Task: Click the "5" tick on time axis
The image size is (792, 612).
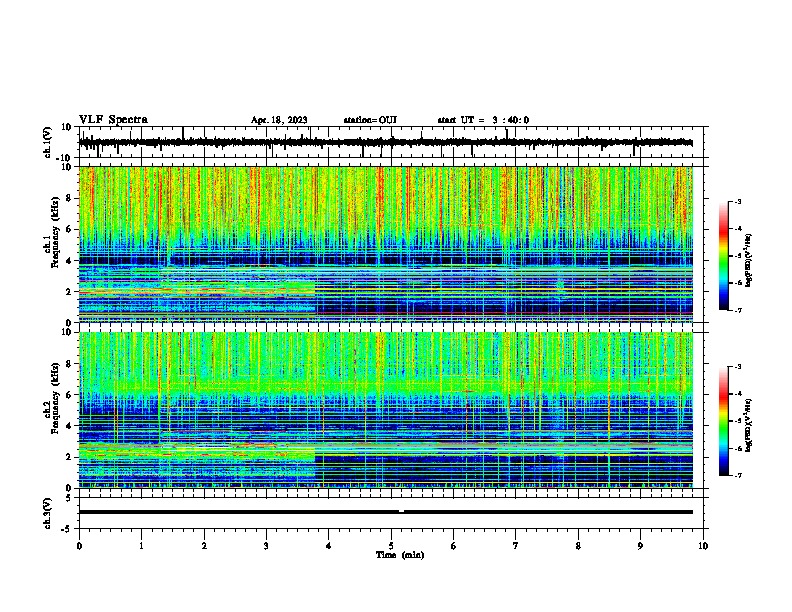Action: [x=391, y=546]
